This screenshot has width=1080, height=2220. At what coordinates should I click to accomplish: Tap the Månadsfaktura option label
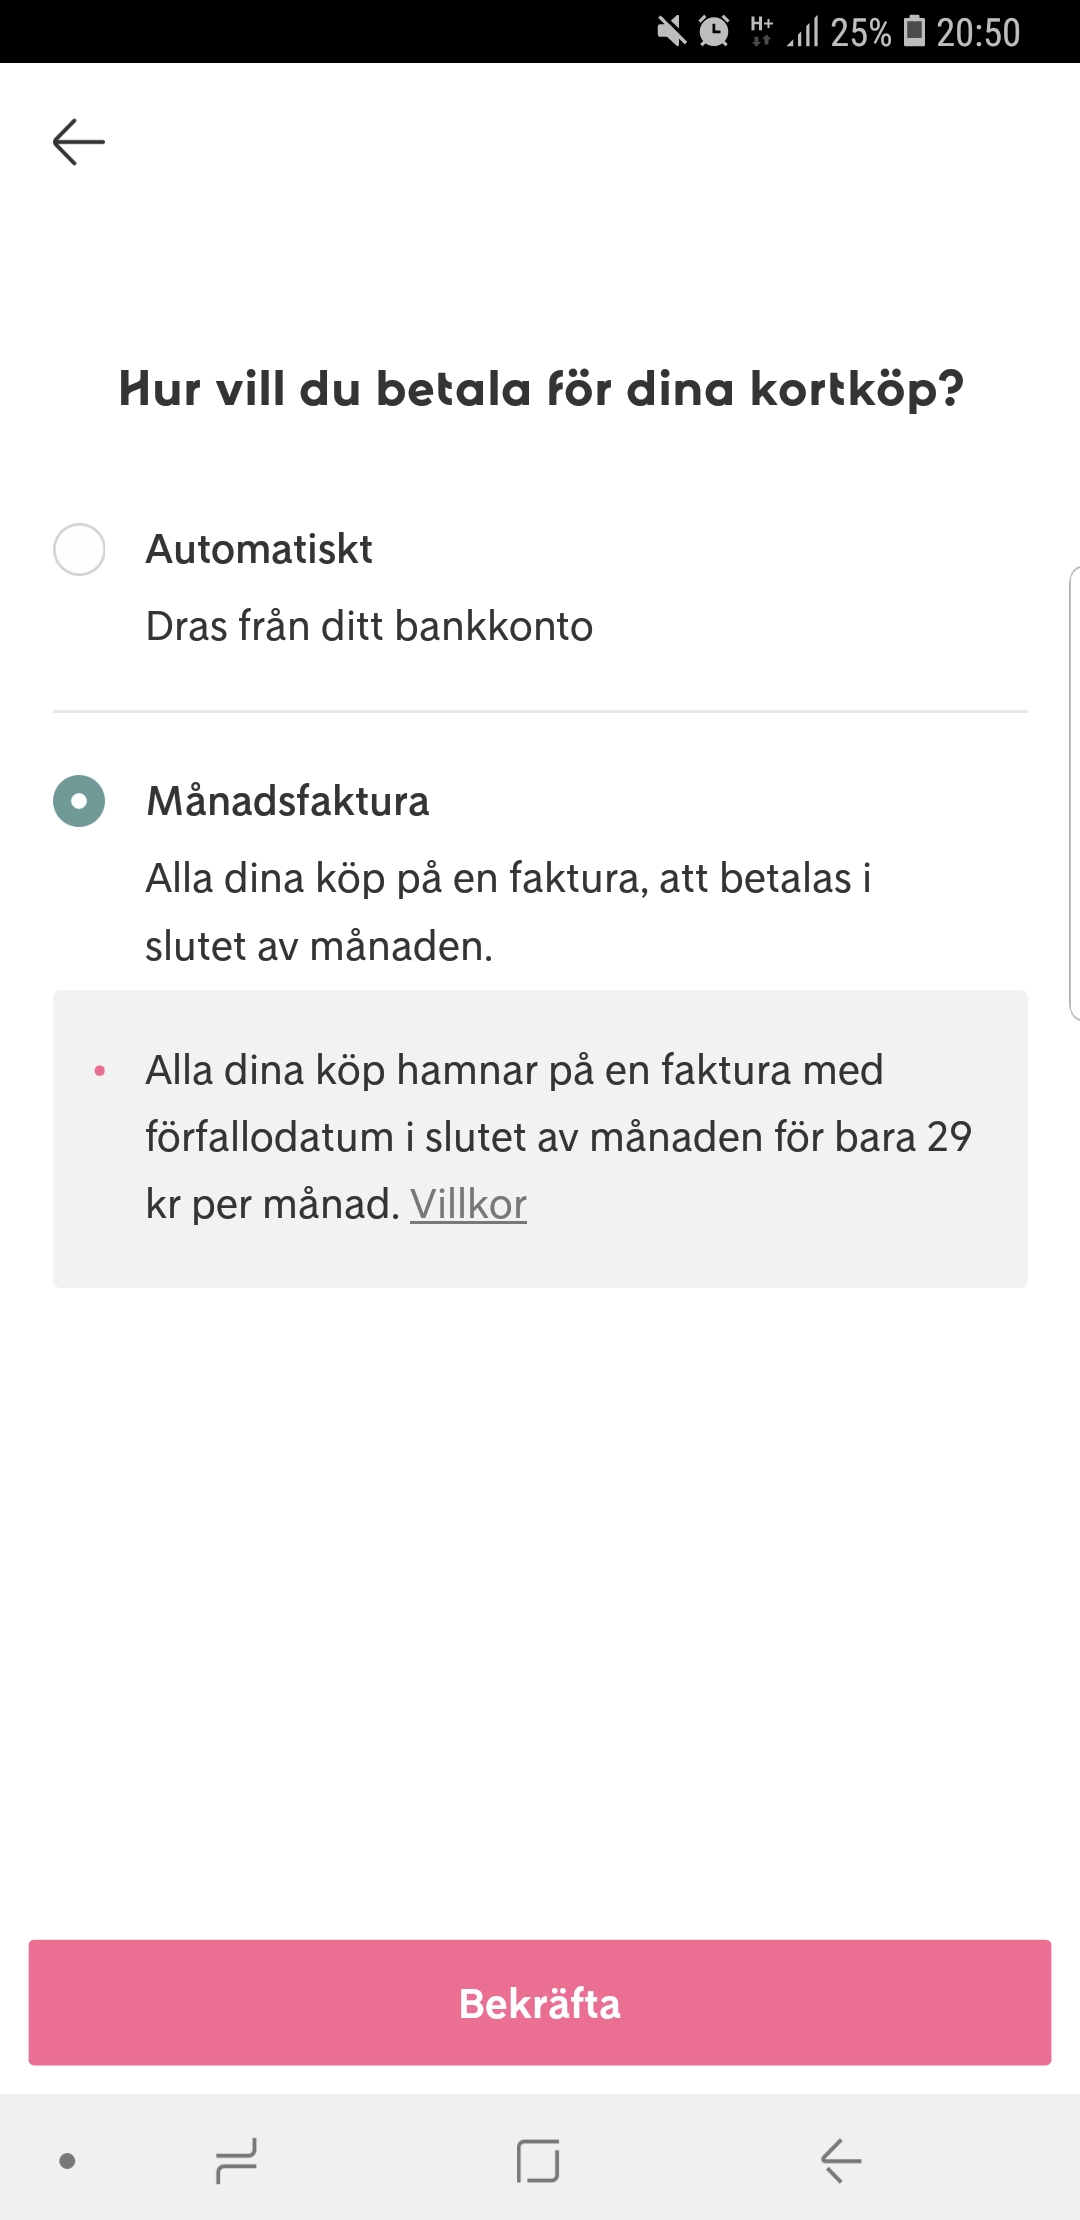coord(288,801)
